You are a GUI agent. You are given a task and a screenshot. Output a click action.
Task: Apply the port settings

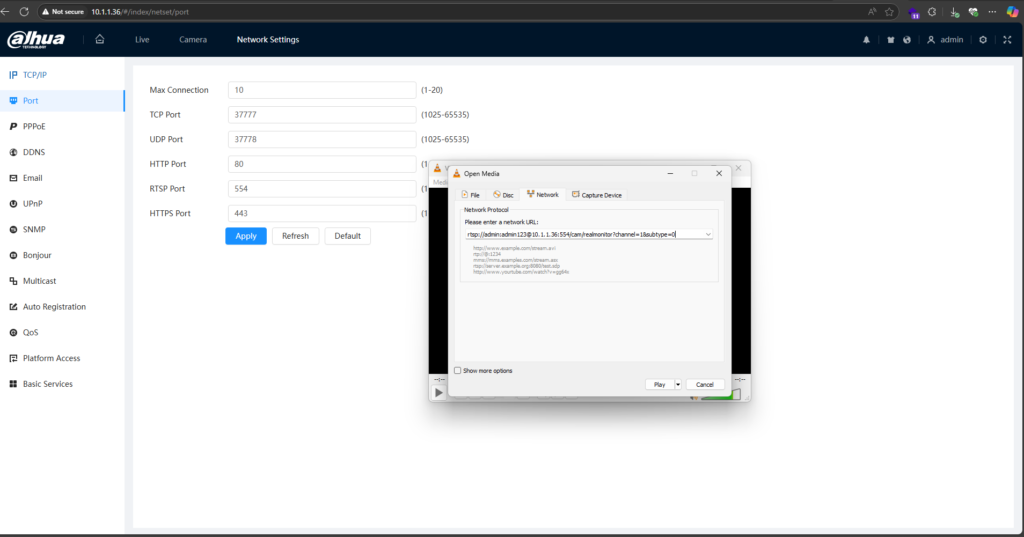pos(246,236)
